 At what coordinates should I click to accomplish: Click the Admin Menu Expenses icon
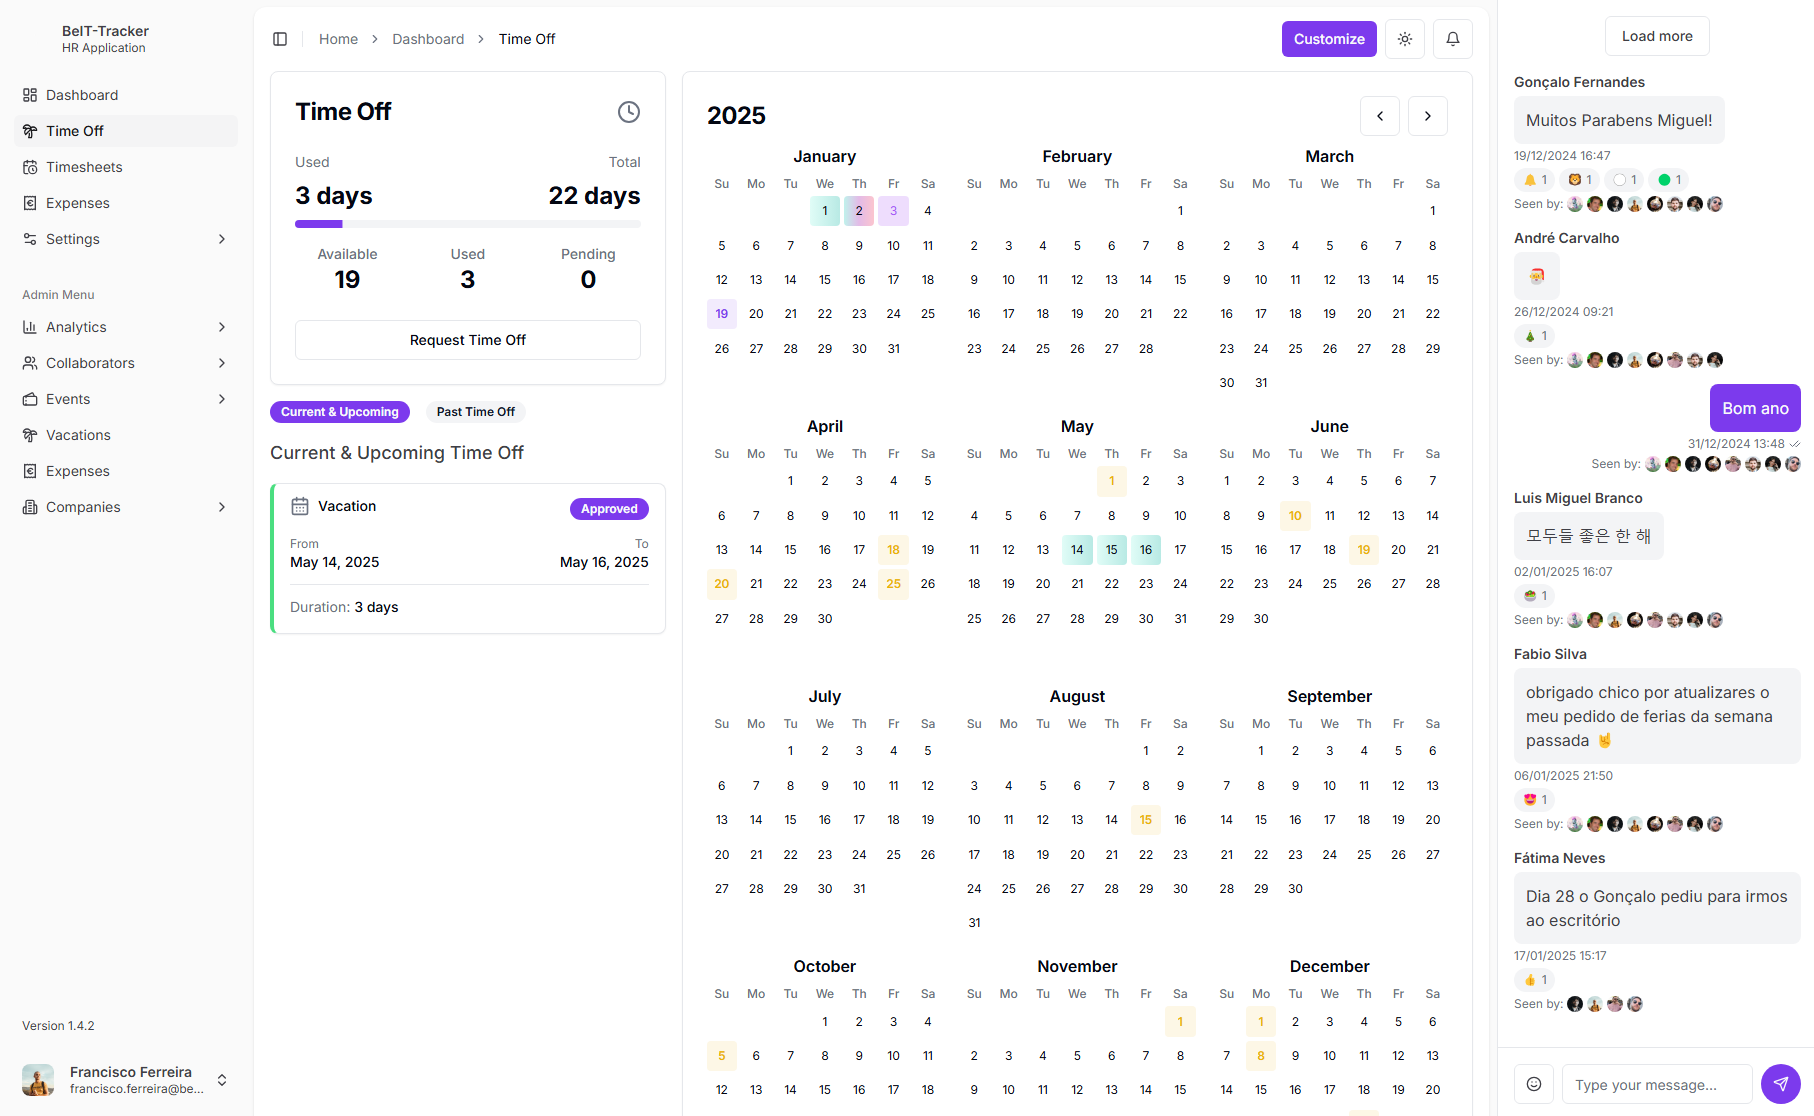click(x=30, y=471)
